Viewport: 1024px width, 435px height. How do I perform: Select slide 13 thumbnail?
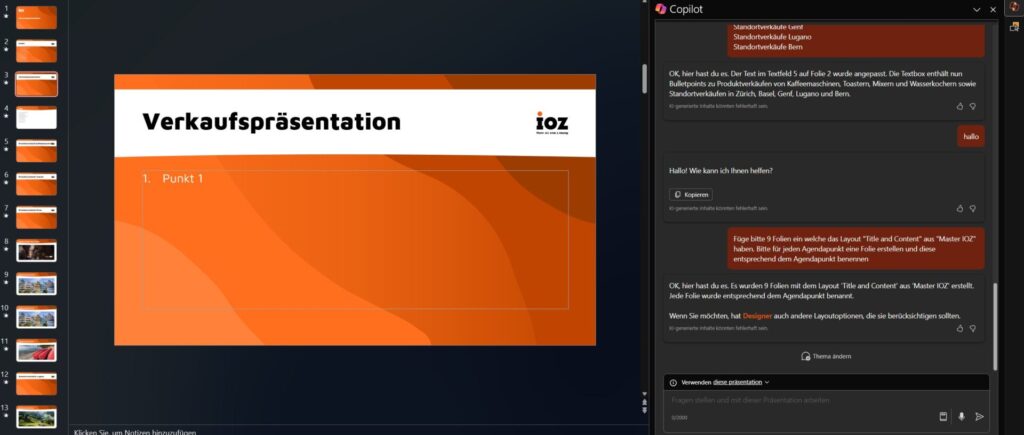(x=37, y=417)
